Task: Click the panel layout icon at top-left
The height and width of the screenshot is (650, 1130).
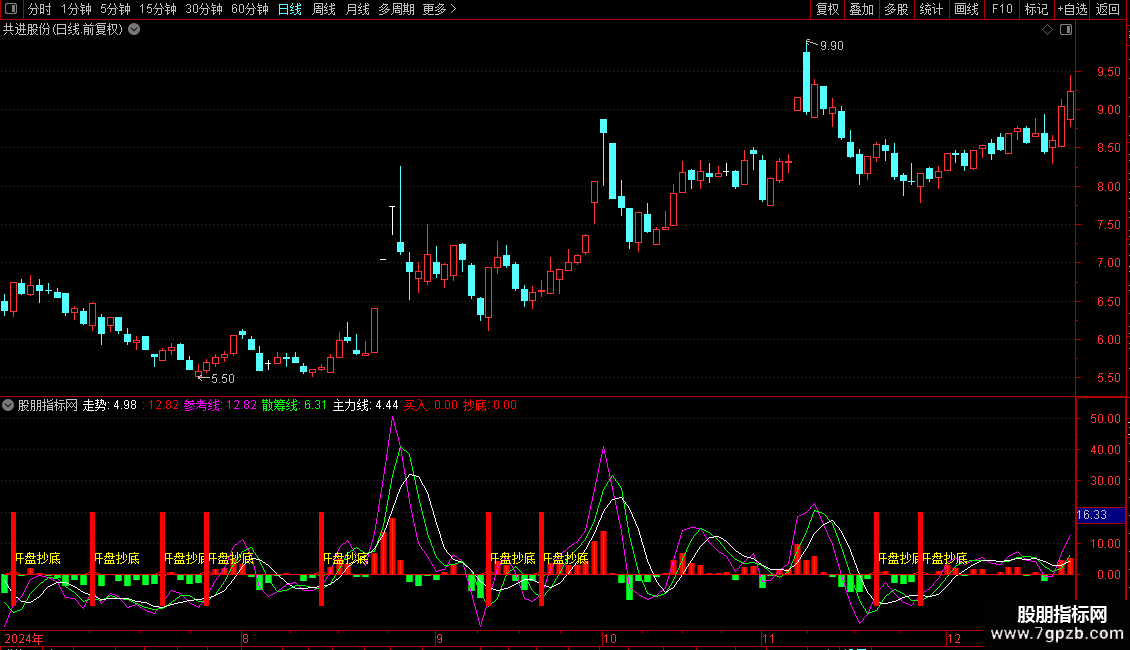Action: point(11,9)
